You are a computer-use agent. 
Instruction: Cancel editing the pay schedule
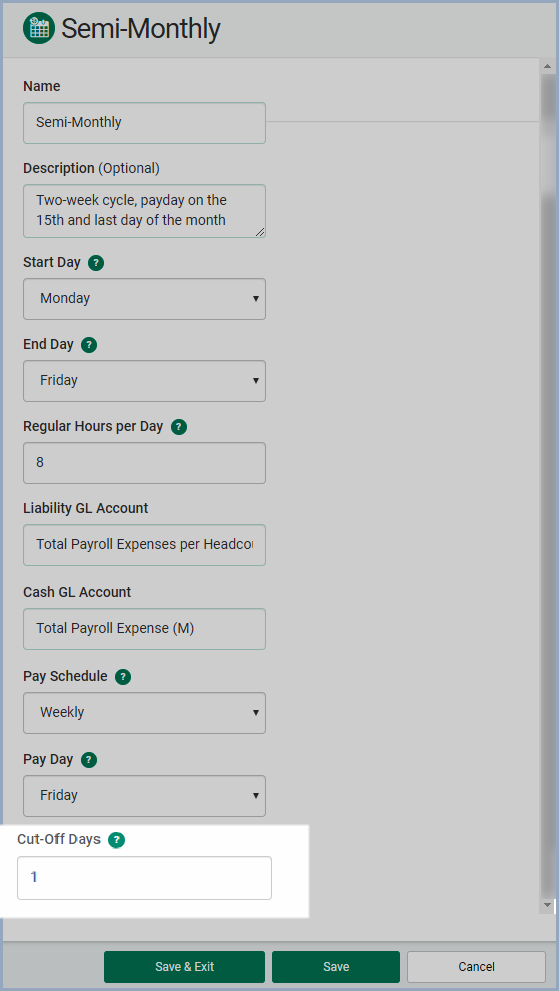point(476,967)
